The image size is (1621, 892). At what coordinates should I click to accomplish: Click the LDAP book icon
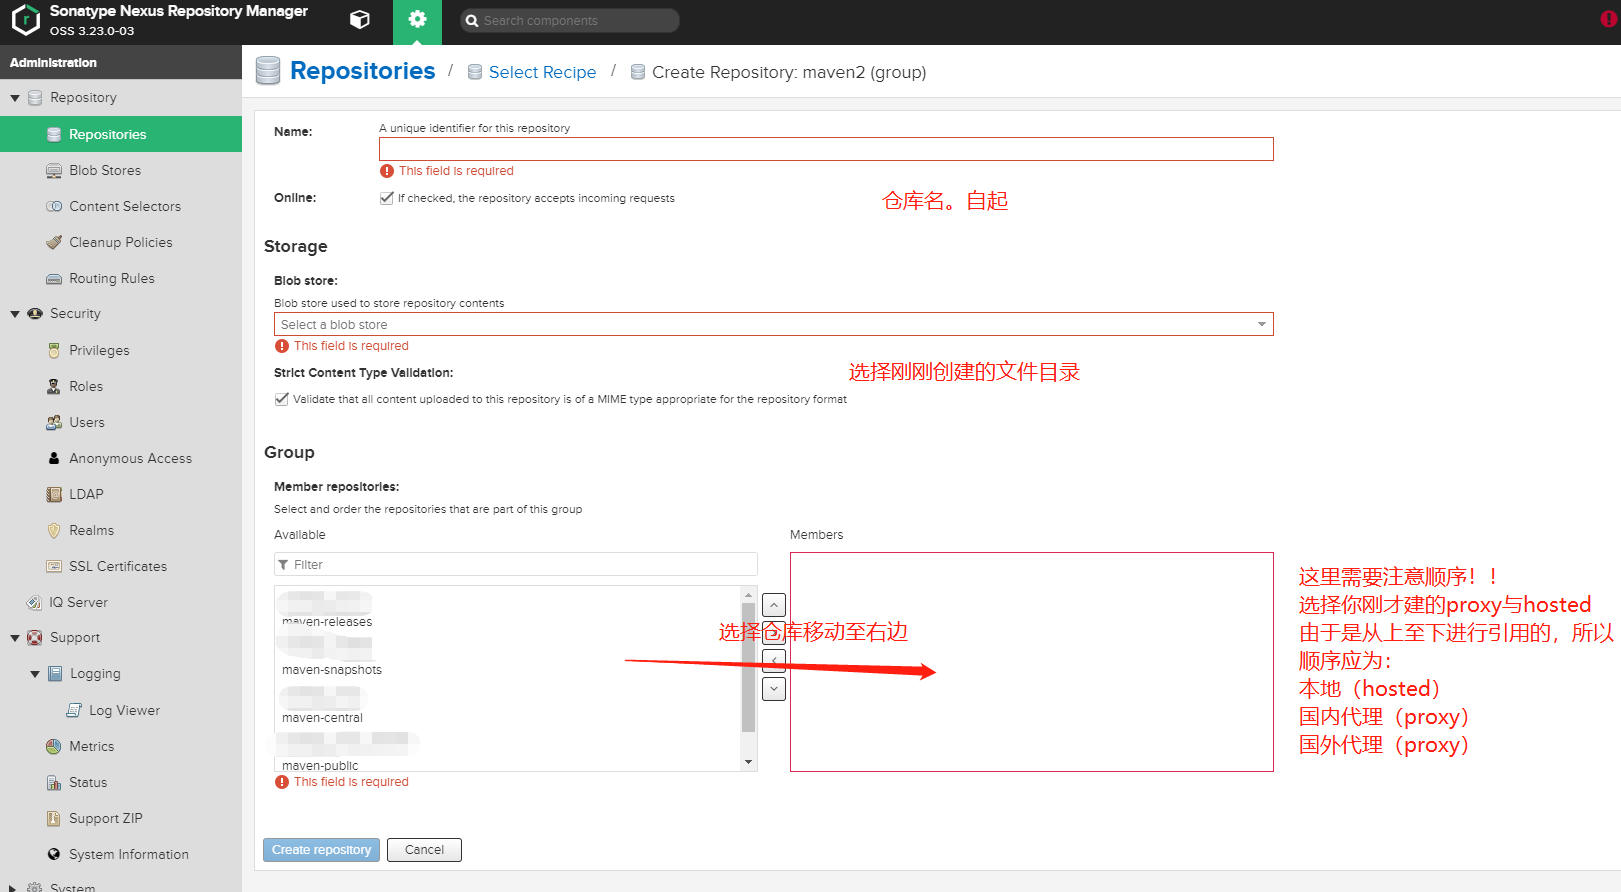[54, 495]
